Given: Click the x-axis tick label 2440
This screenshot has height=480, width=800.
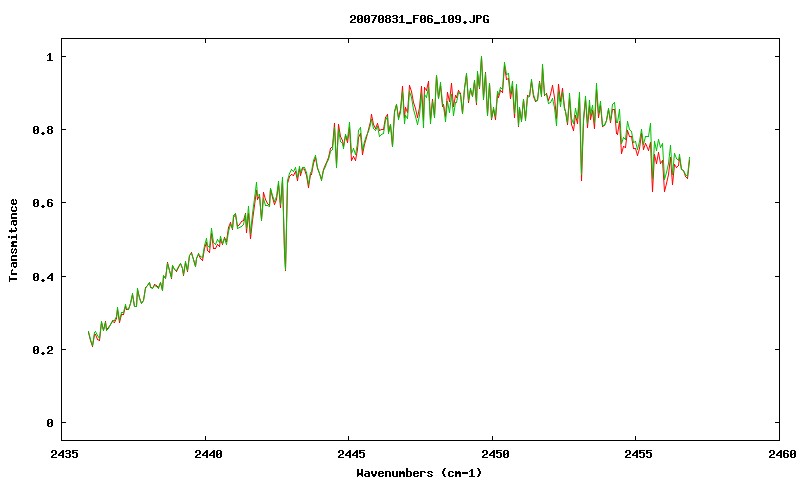Looking at the screenshot, I should (208, 454).
